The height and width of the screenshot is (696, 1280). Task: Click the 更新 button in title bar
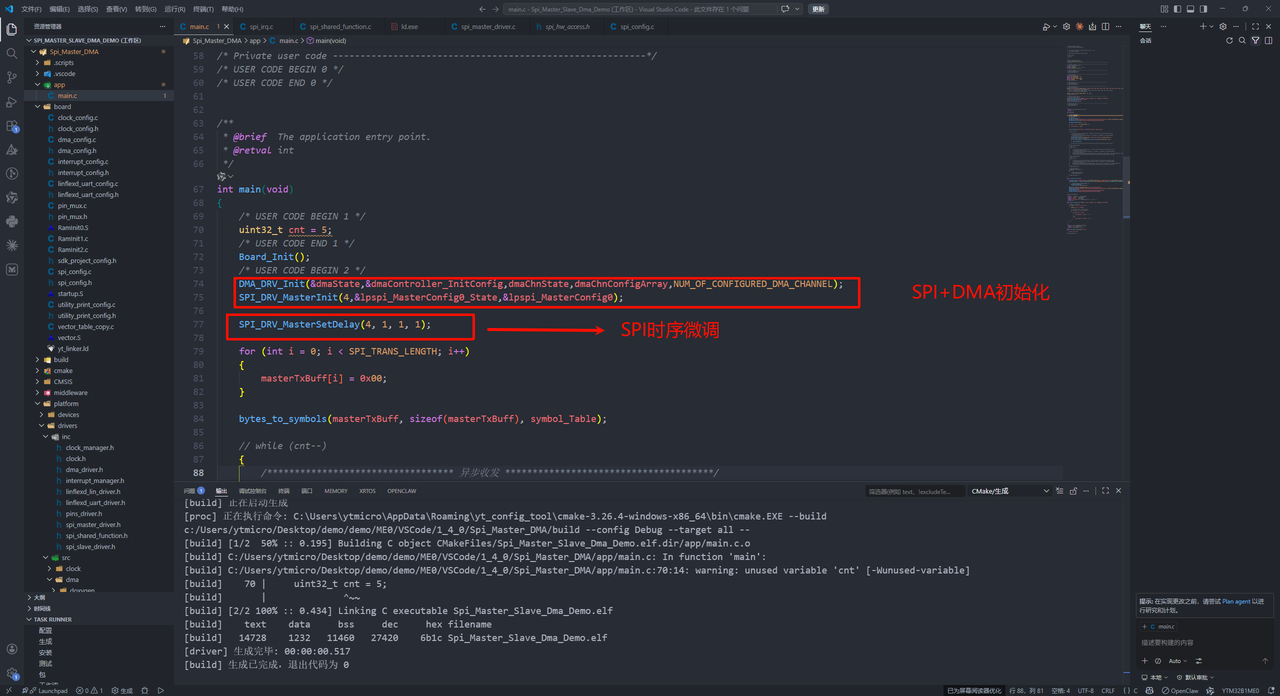(x=818, y=9)
